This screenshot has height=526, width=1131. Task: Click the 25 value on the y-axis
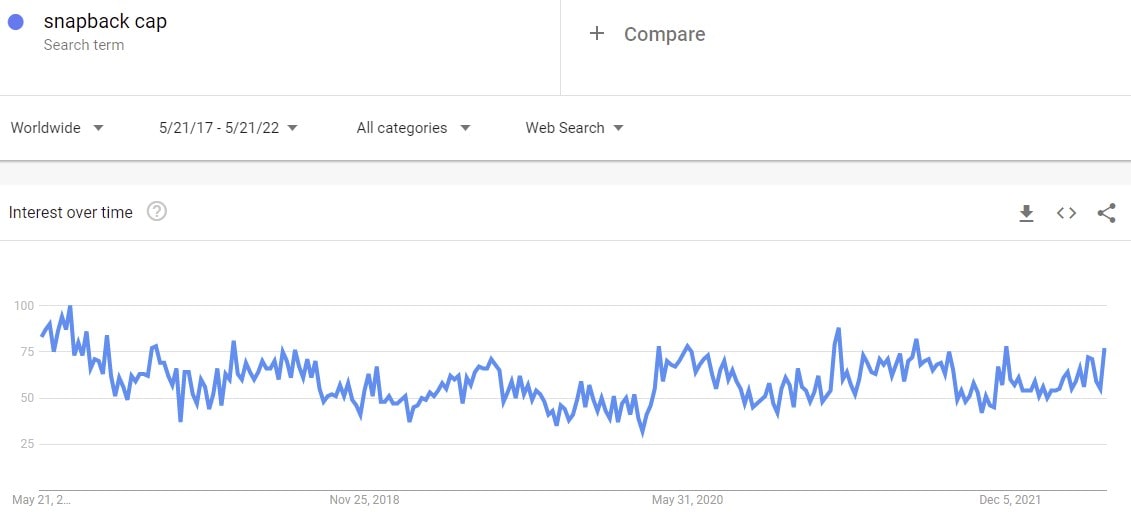tap(27, 444)
